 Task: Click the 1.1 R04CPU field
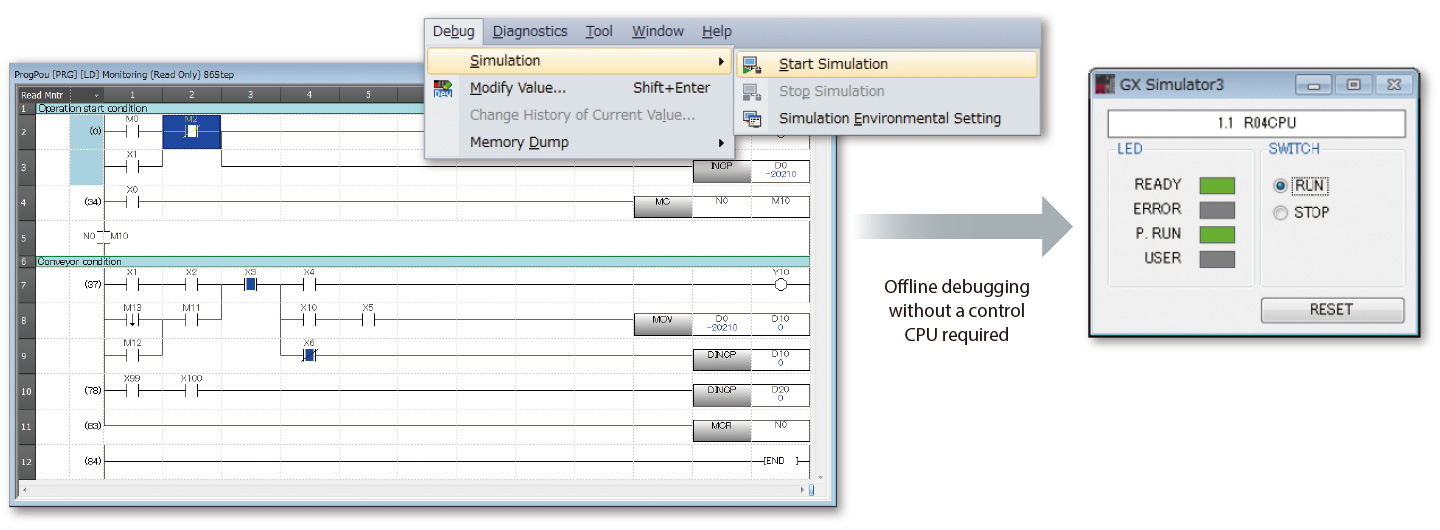click(x=1255, y=124)
